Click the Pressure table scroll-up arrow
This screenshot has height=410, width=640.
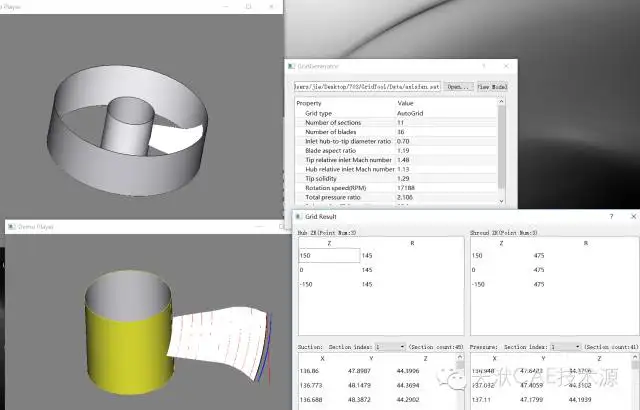635,357
